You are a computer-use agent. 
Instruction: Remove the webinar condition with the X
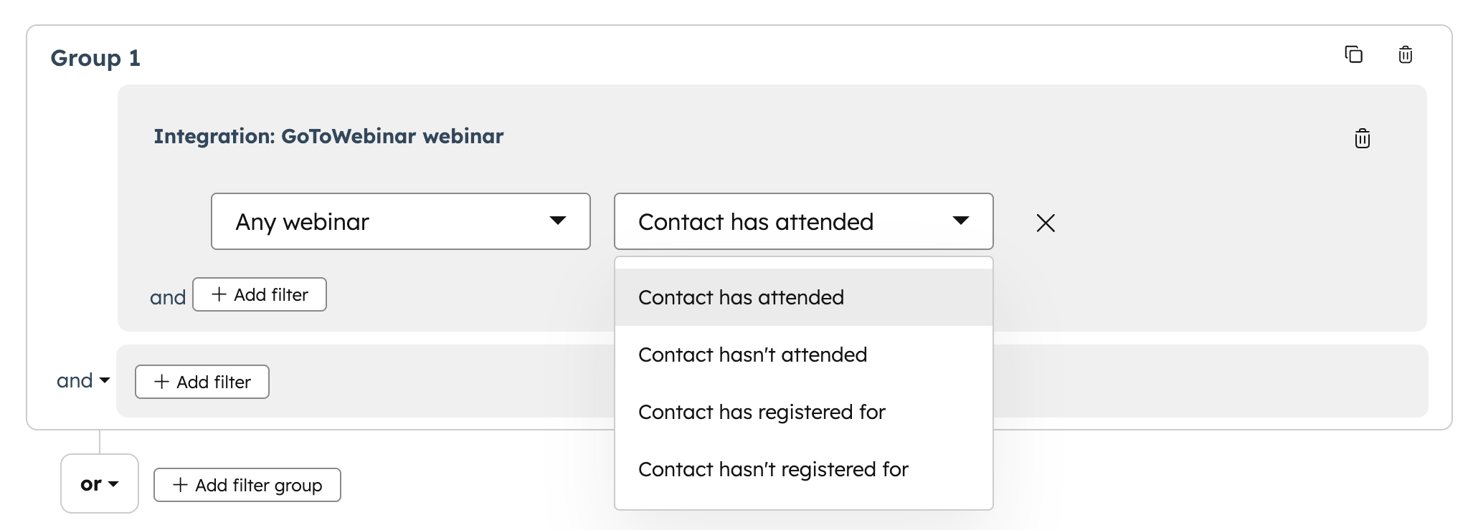click(1046, 223)
